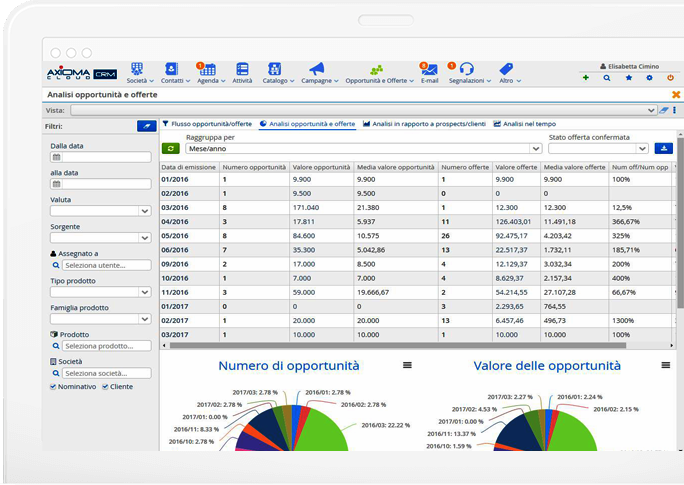The width and height of the screenshot is (684, 485).
Task: Open the Campagne megaphone icon
Action: [316, 69]
